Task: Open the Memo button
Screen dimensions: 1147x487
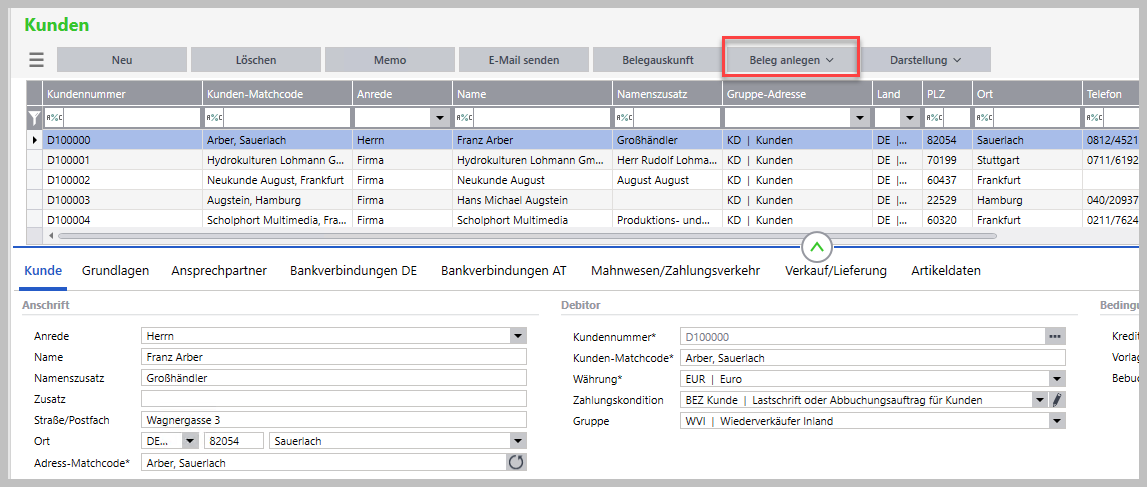Action: pyautogui.click(x=390, y=60)
